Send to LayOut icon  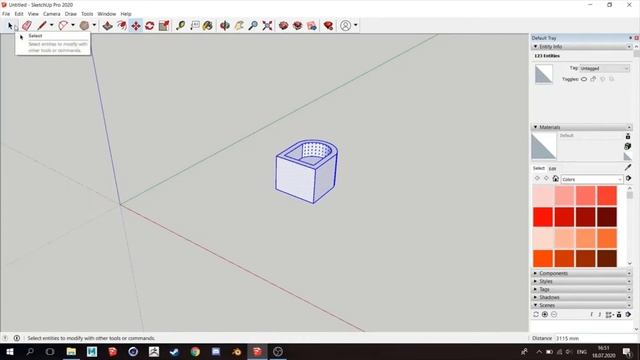tap(312, 26)
